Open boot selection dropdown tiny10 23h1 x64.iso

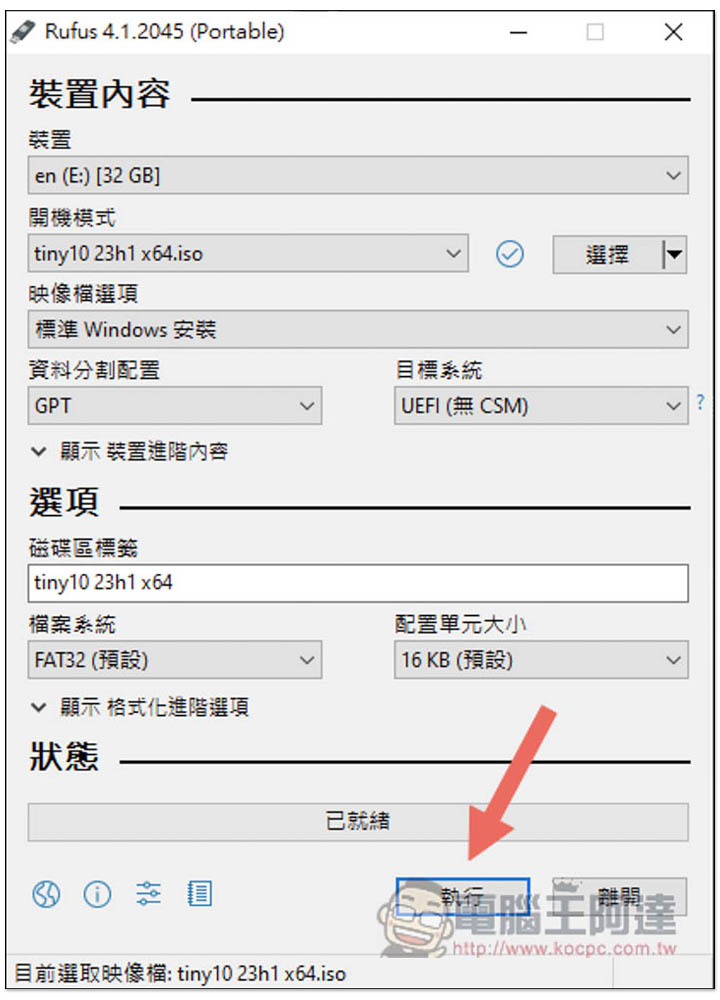248,253
